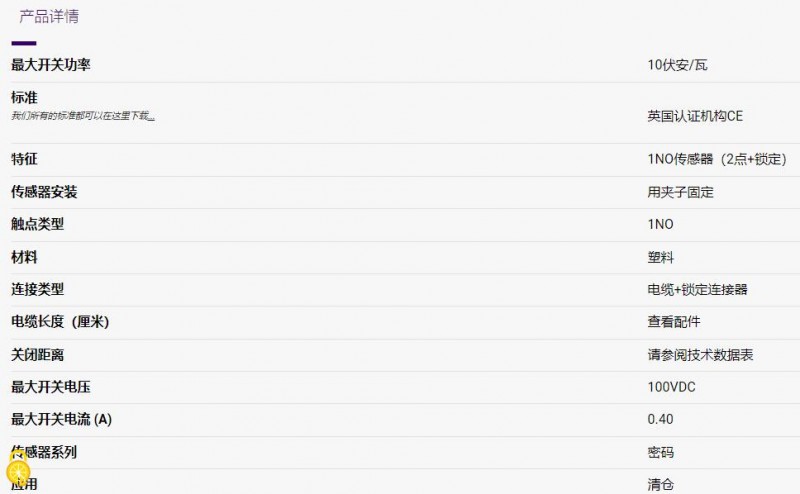Click the 清仓 application value
The width and height of the screenshot is (800, 494).
(660, 484)
